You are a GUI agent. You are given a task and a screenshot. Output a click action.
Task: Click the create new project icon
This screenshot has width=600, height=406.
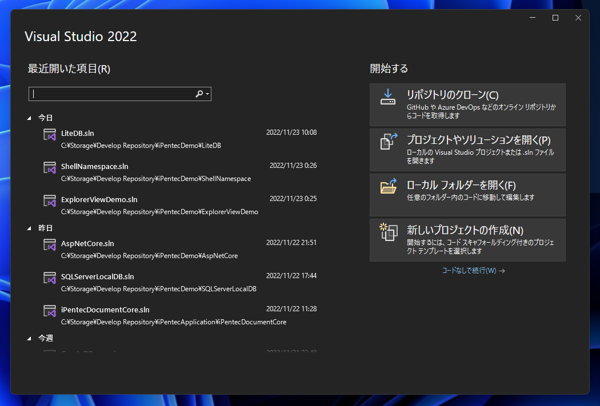tap(388, 232)
